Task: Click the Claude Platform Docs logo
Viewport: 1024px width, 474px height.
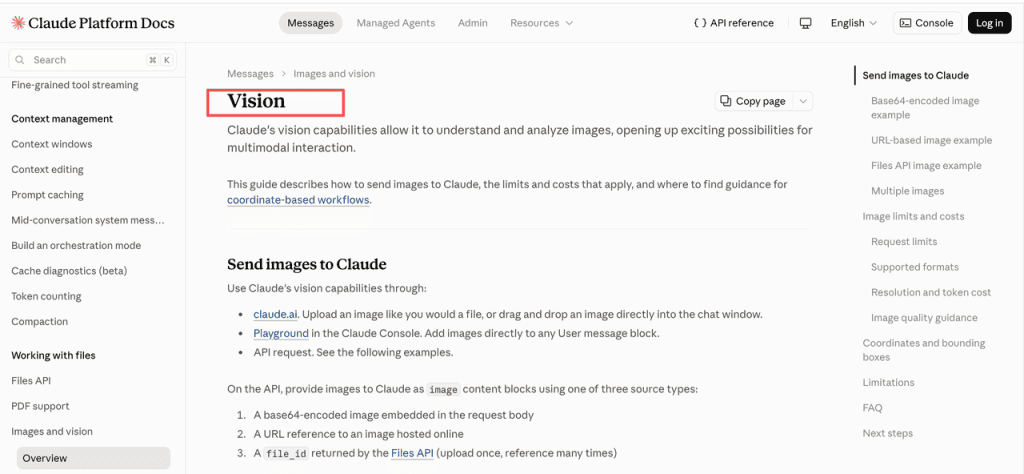Action: point(93,23)
